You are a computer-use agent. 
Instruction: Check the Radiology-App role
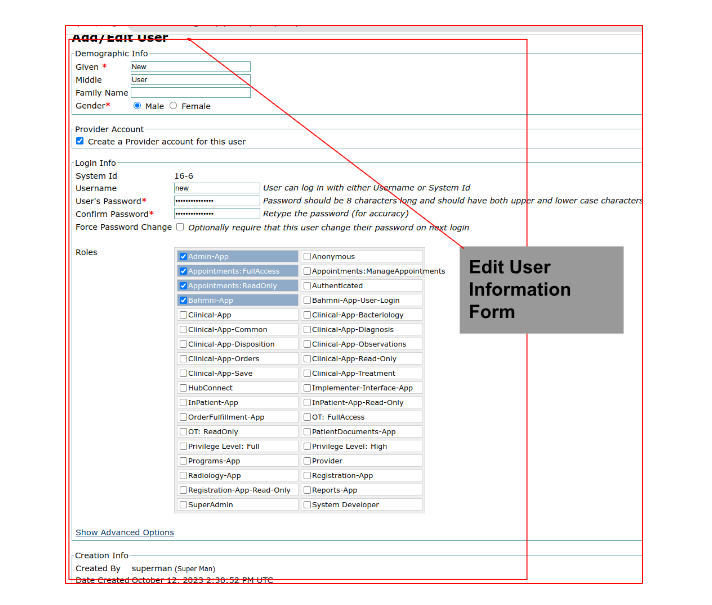pyautogui.click(x=183, y=476)
